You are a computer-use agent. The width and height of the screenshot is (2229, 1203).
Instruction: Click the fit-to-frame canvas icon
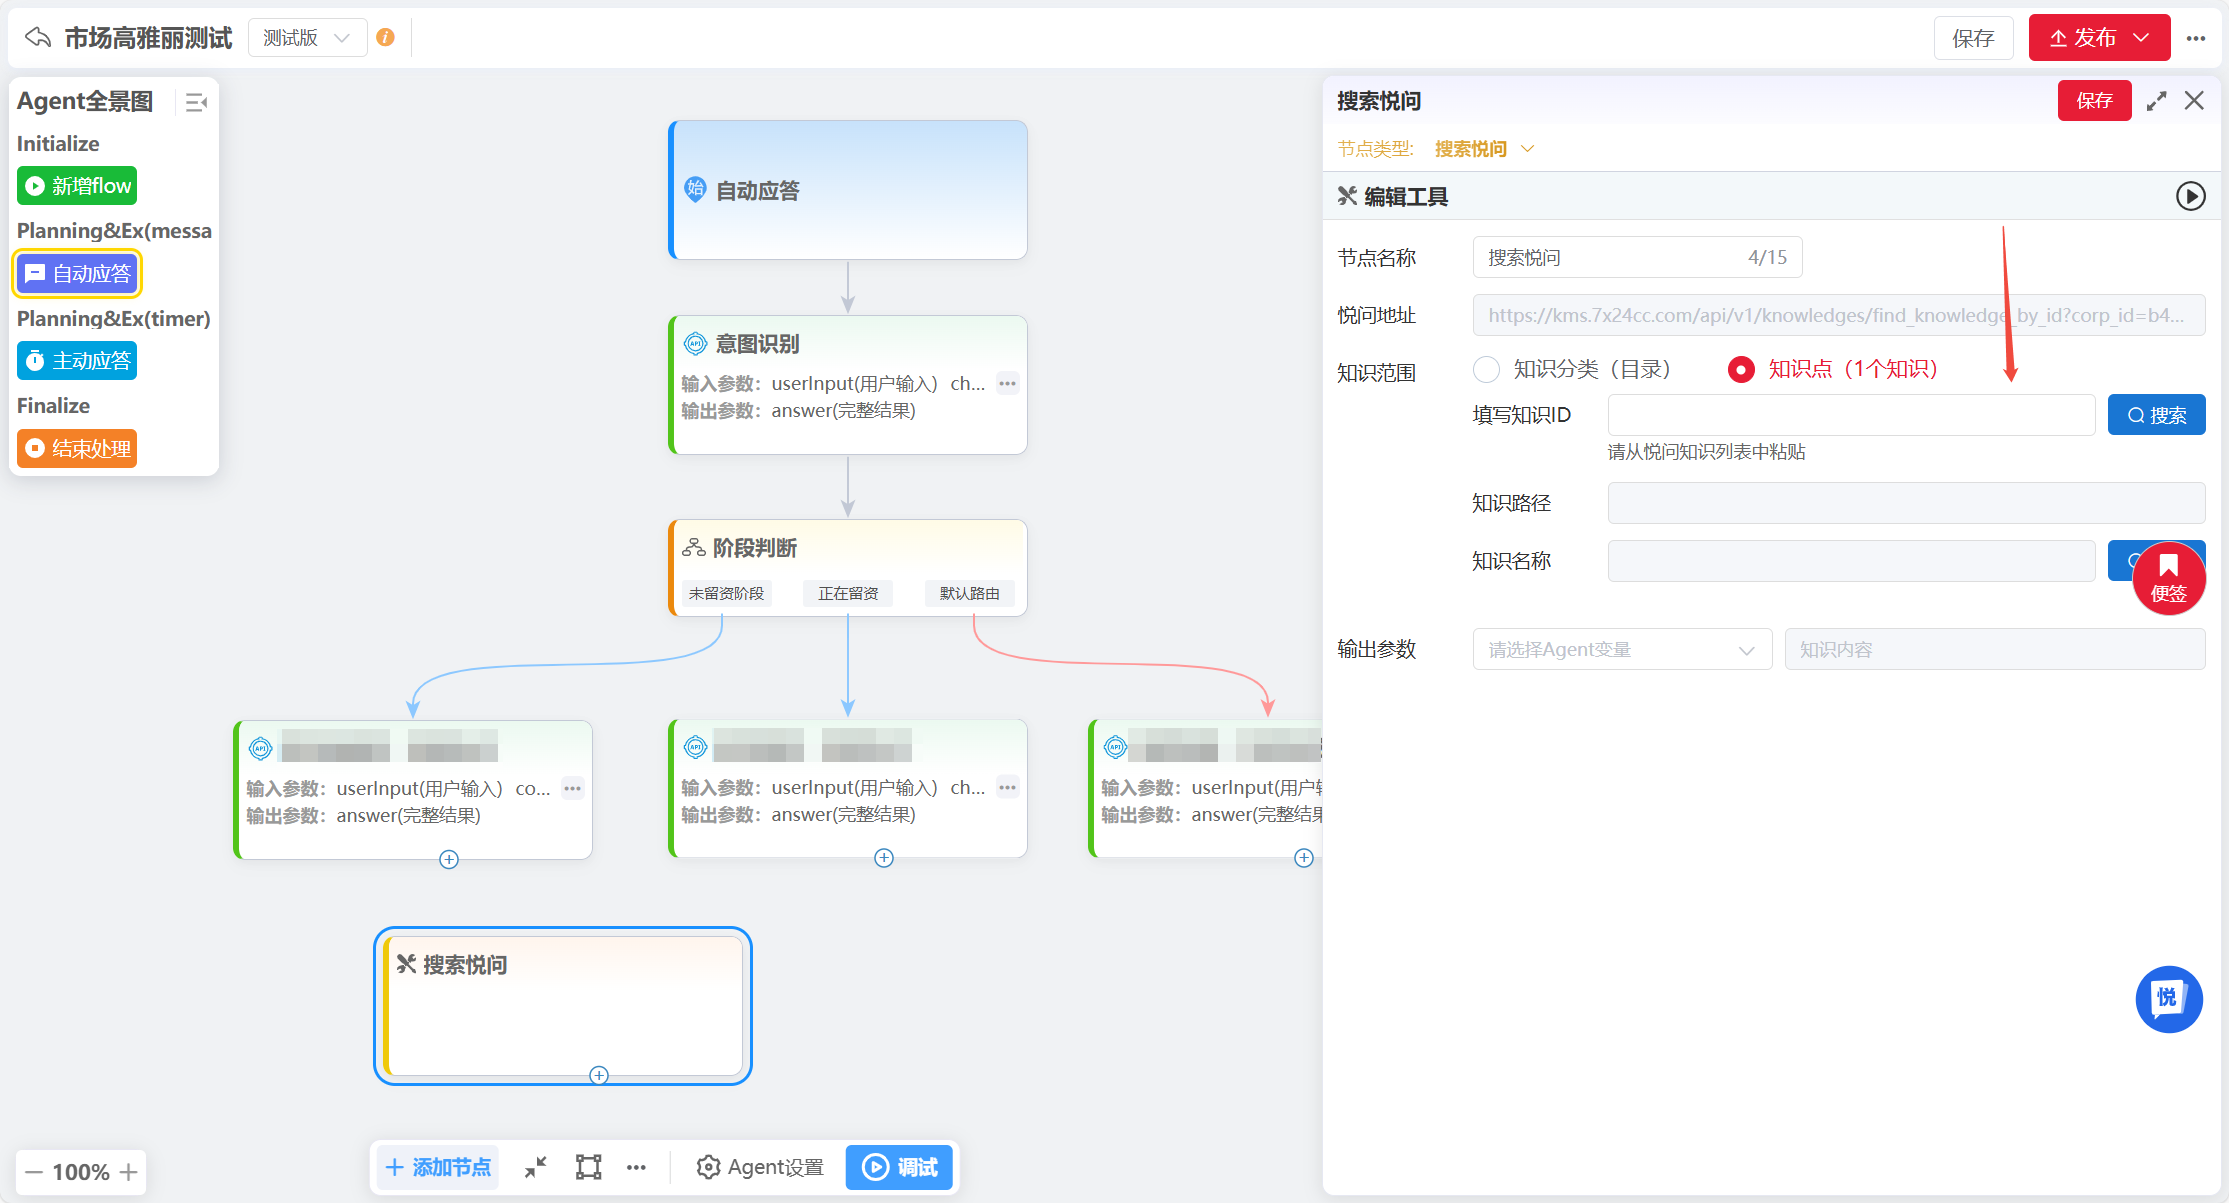(588, 1167)
